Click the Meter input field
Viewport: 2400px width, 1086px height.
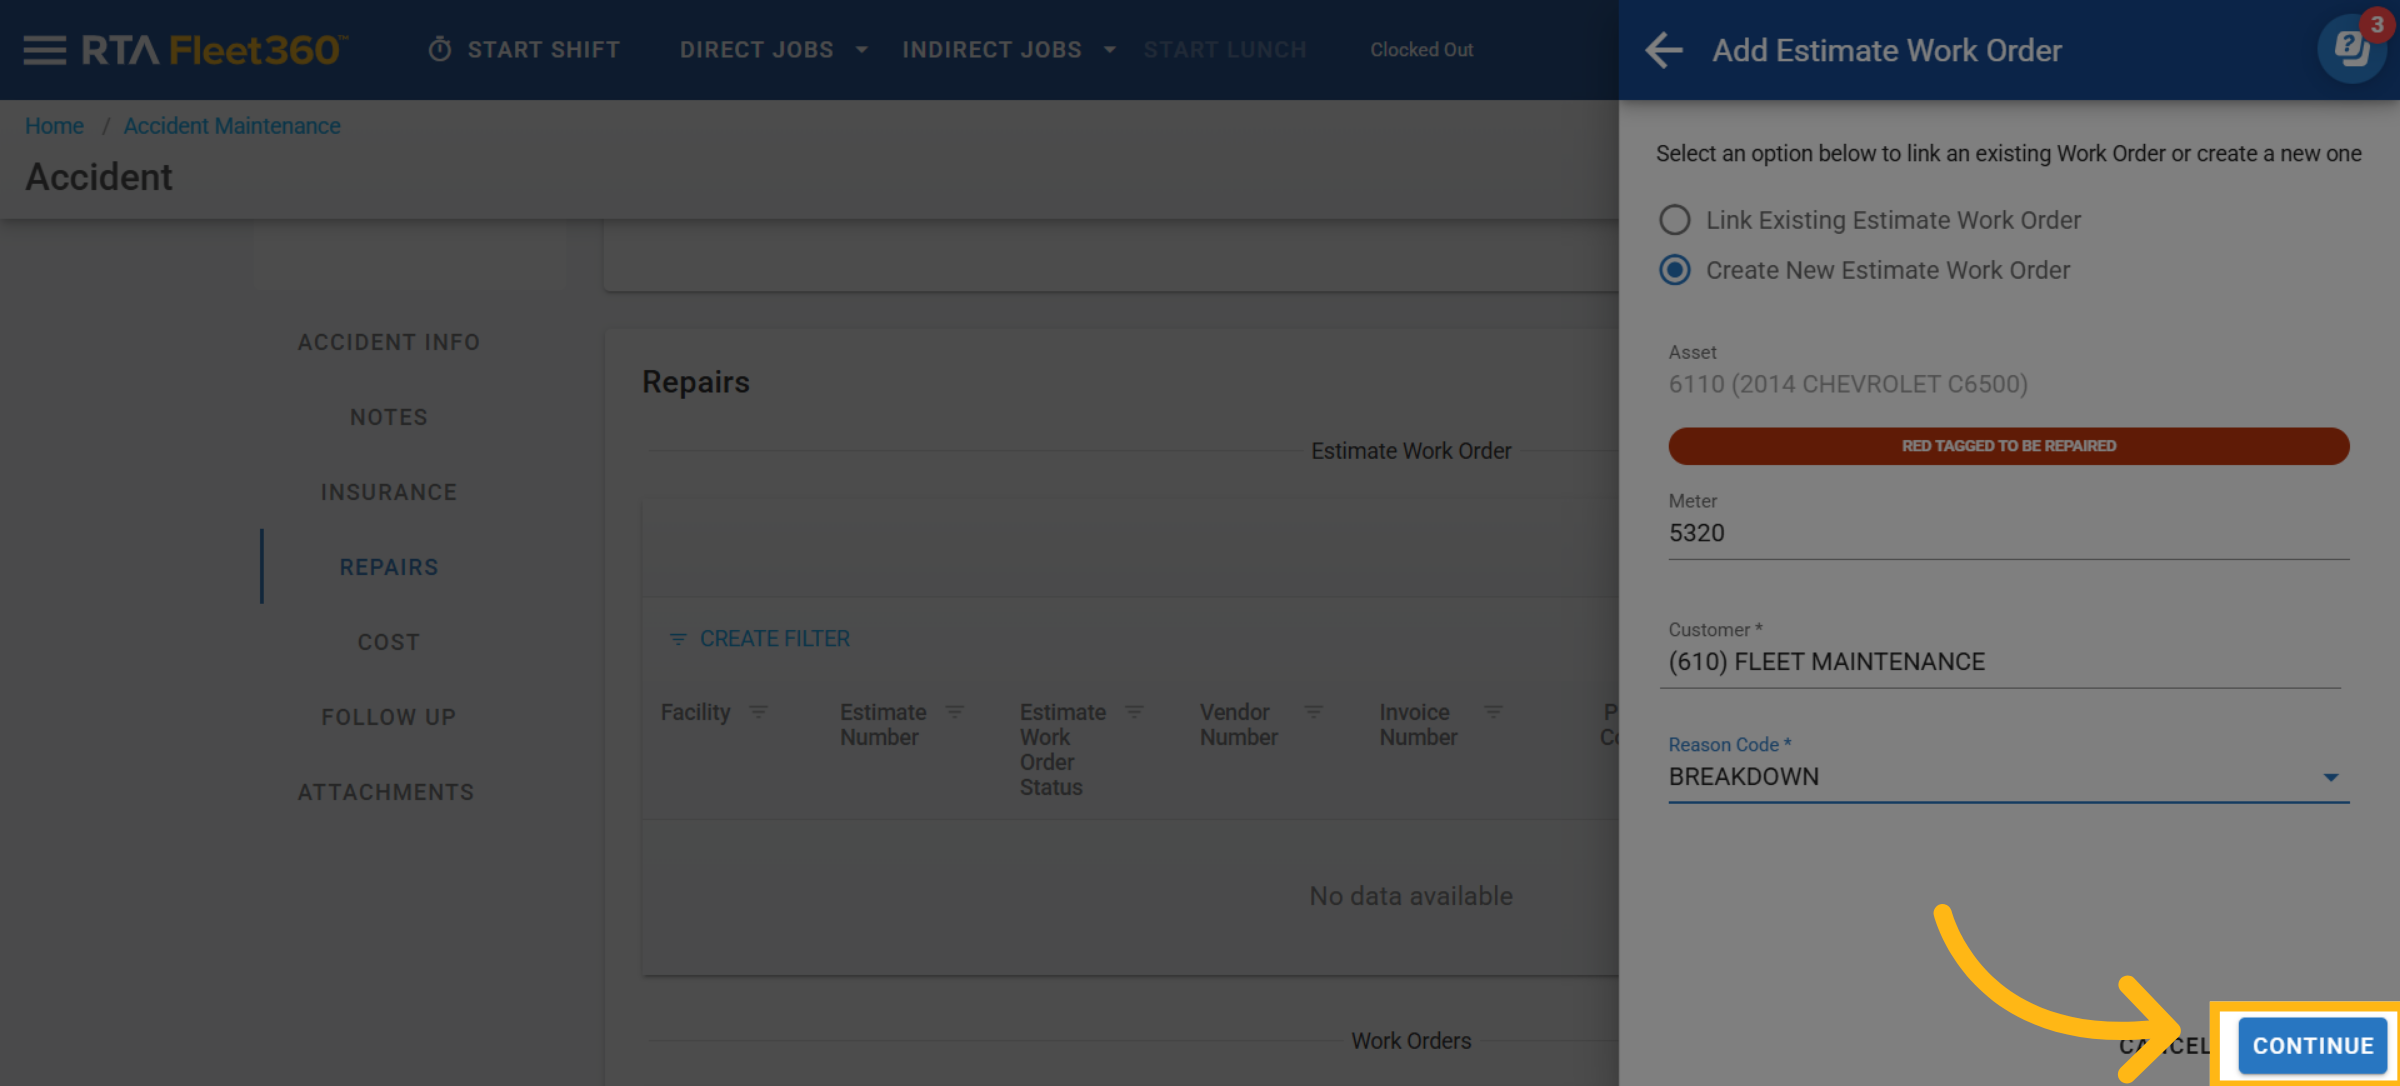tap(2007, 533)
